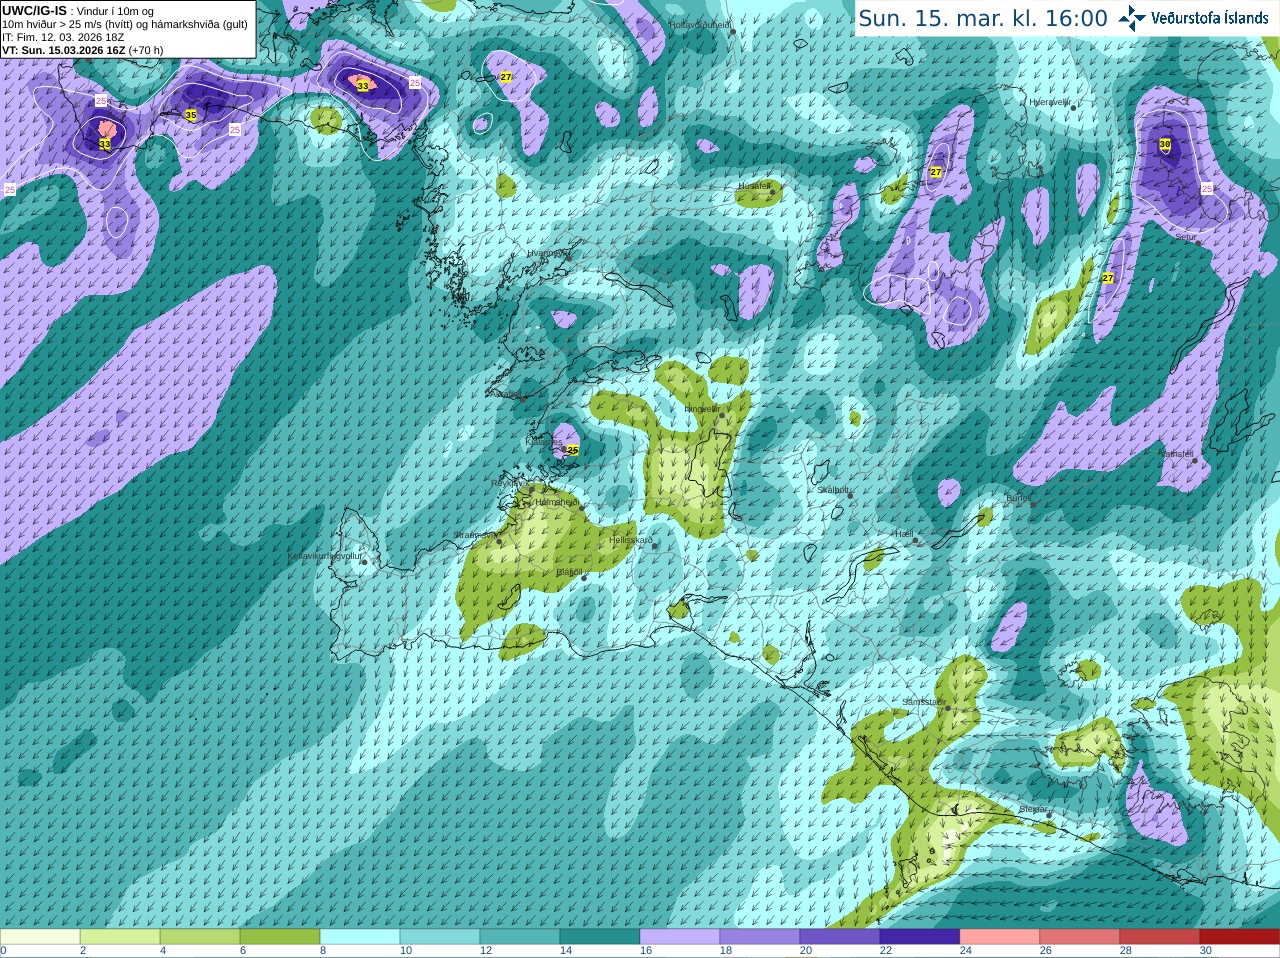The height and width of the screenshot is (958, 1280).
Task: Click the UWC/IG-IS model title
Action: (x=35, y=10)
